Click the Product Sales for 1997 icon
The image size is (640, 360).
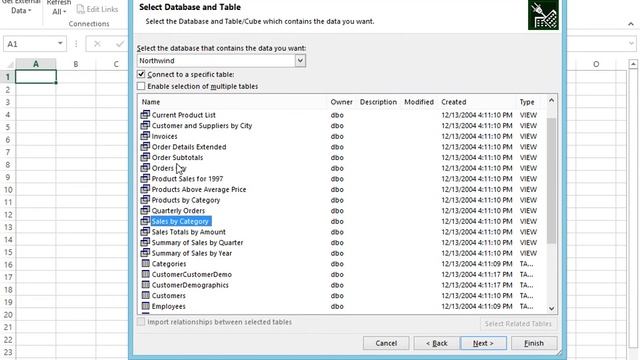coord(145,178)
